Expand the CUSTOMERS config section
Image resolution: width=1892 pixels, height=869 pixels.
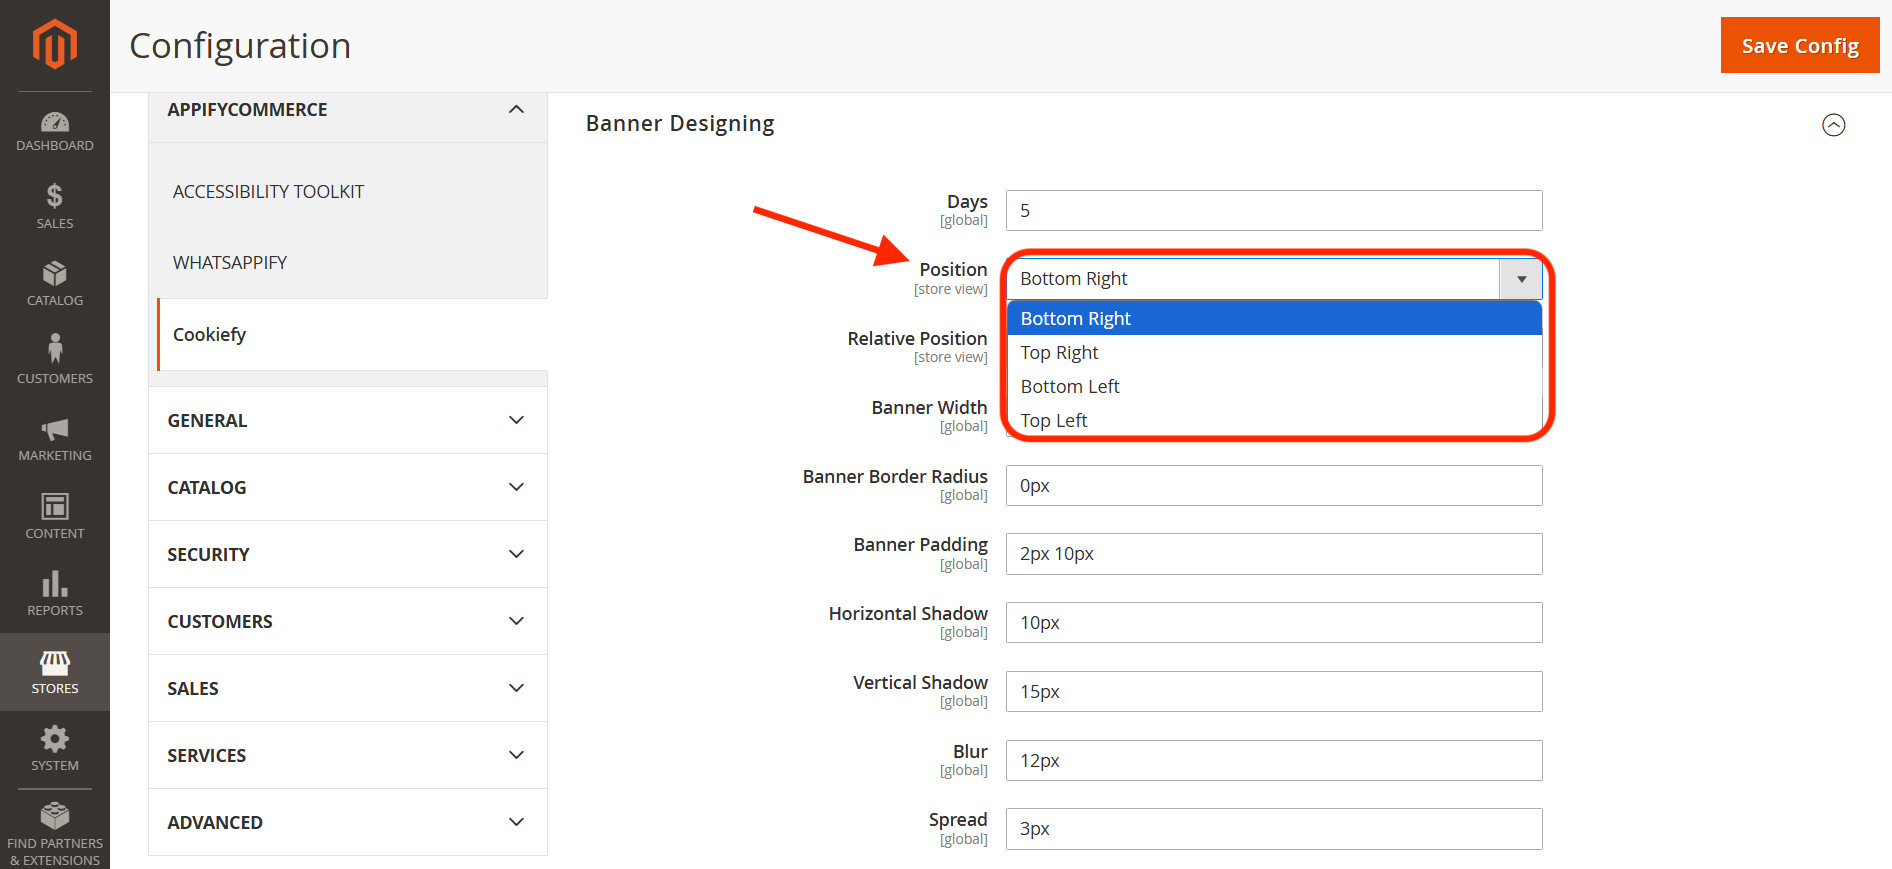(348, 621)
